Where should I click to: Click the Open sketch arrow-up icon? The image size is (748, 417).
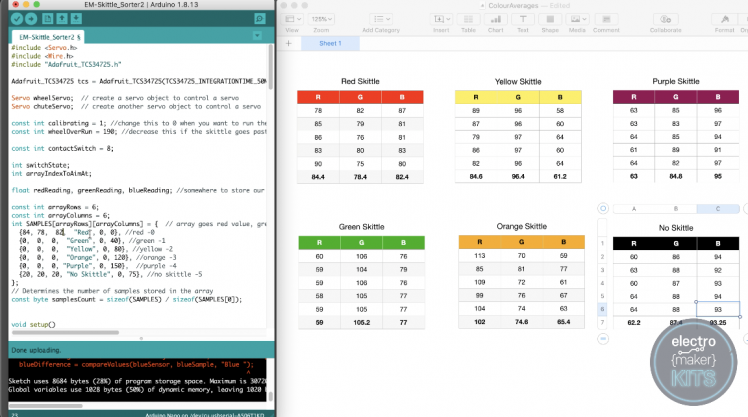coord(64,19)
